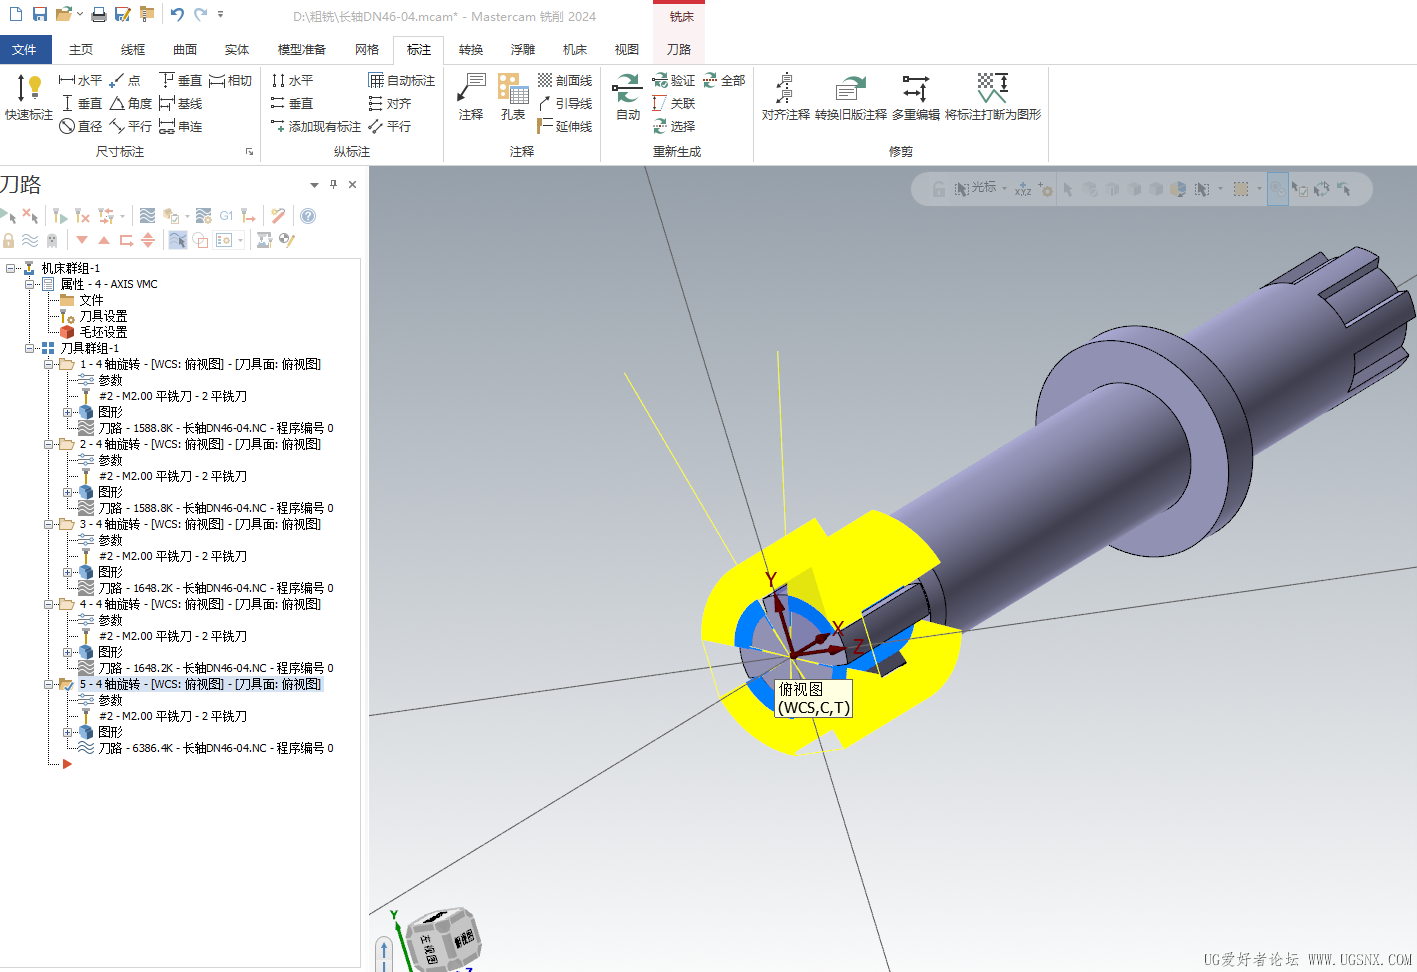The width and height of the screenshot is (1417, 972).
Task: Collapse operation 1 - 4轴旋转 node
Action: point(48,364)
